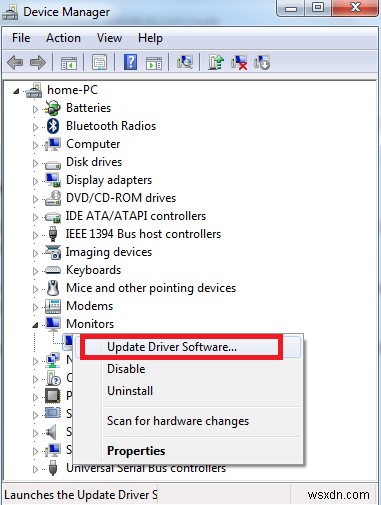Click the Modems category icon

pos(53,306)
